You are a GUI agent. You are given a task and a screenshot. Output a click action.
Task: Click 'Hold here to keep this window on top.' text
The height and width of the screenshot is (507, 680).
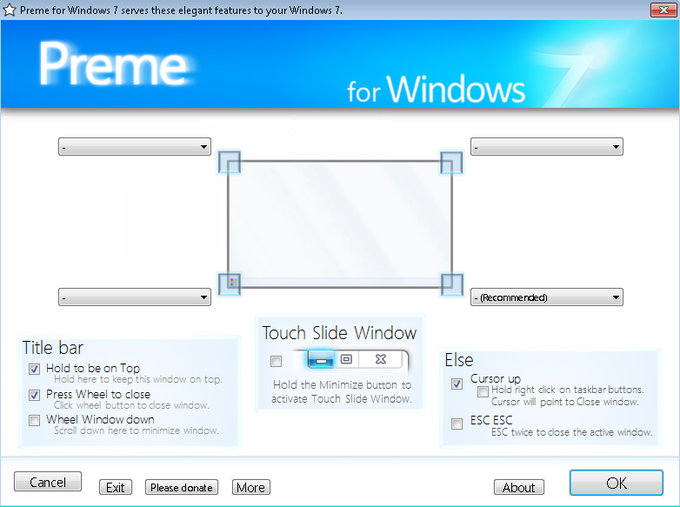pyautogui.click(x=138, y=379)
